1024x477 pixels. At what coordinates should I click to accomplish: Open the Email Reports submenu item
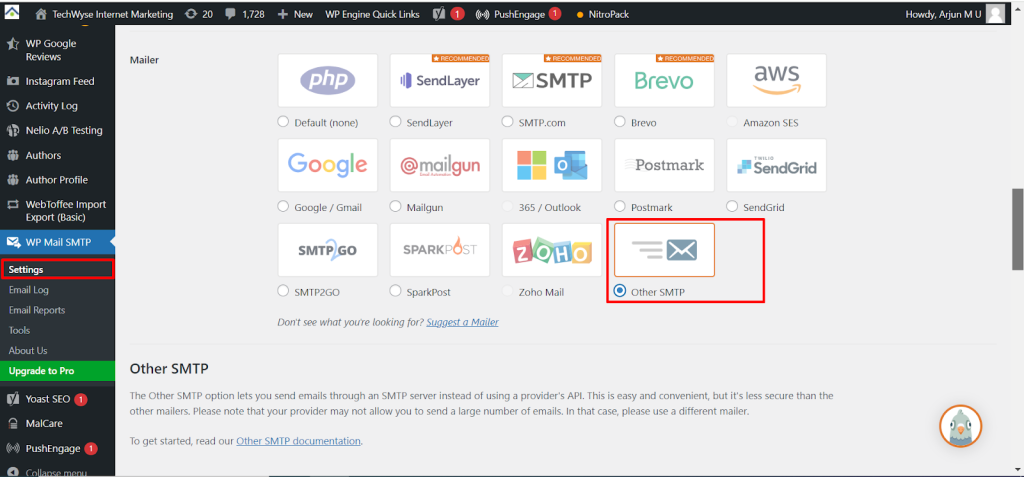[36, 310]
